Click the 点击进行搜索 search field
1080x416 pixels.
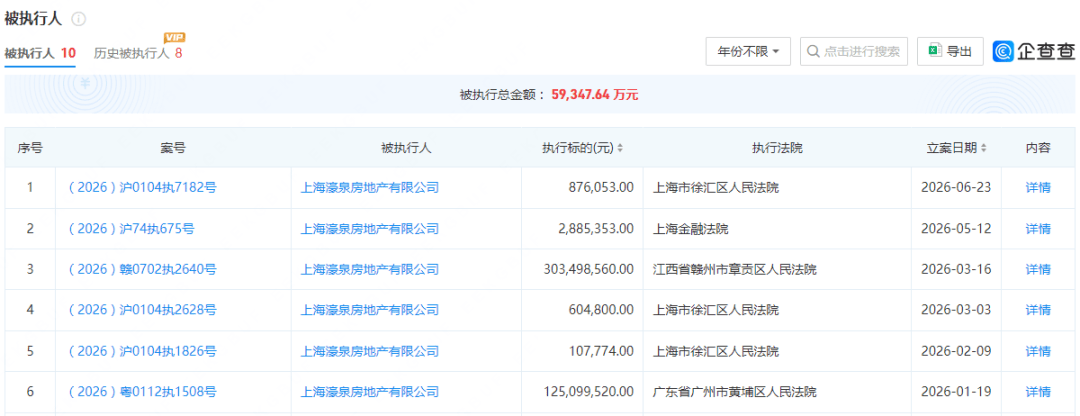(x=854, y=52)
